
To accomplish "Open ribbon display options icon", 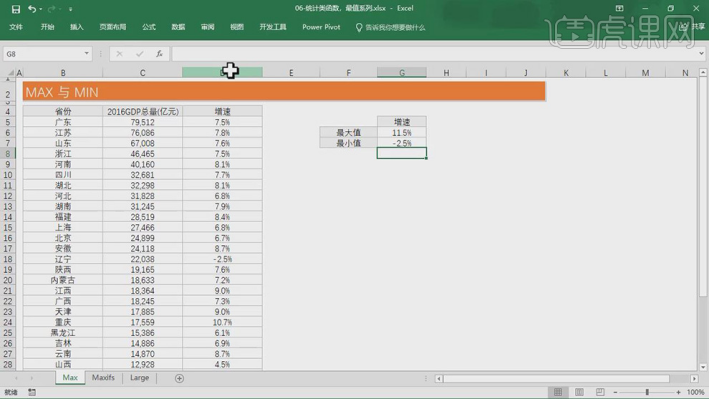I will click(x=619, y=8).
